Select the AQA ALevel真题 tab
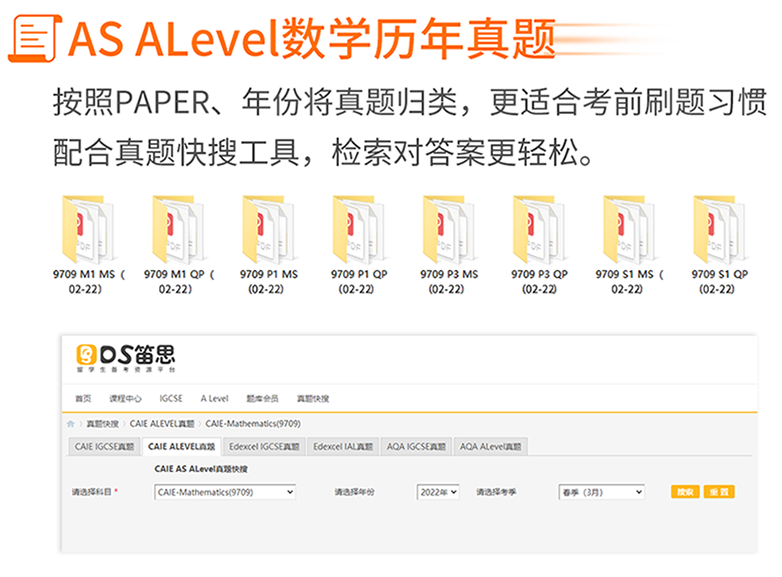The width and height of the screenshot is (782, 577). tap(491, 446)
